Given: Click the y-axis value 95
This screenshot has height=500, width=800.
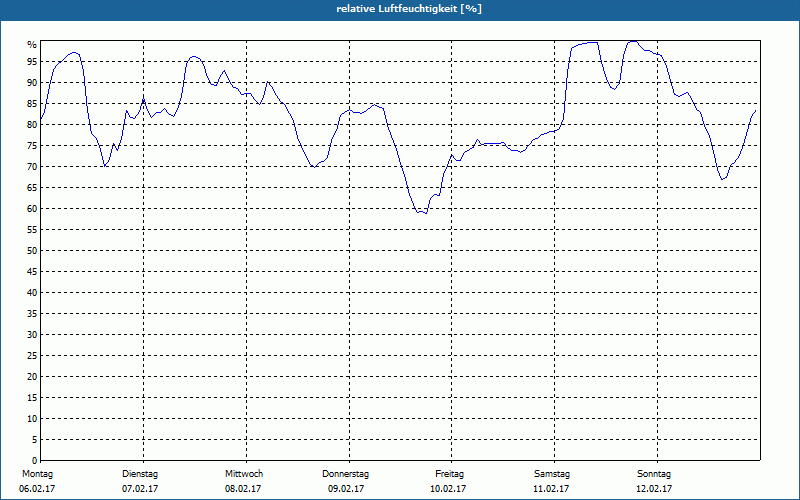Looking at the screenshot, I should tap(32, 62).
